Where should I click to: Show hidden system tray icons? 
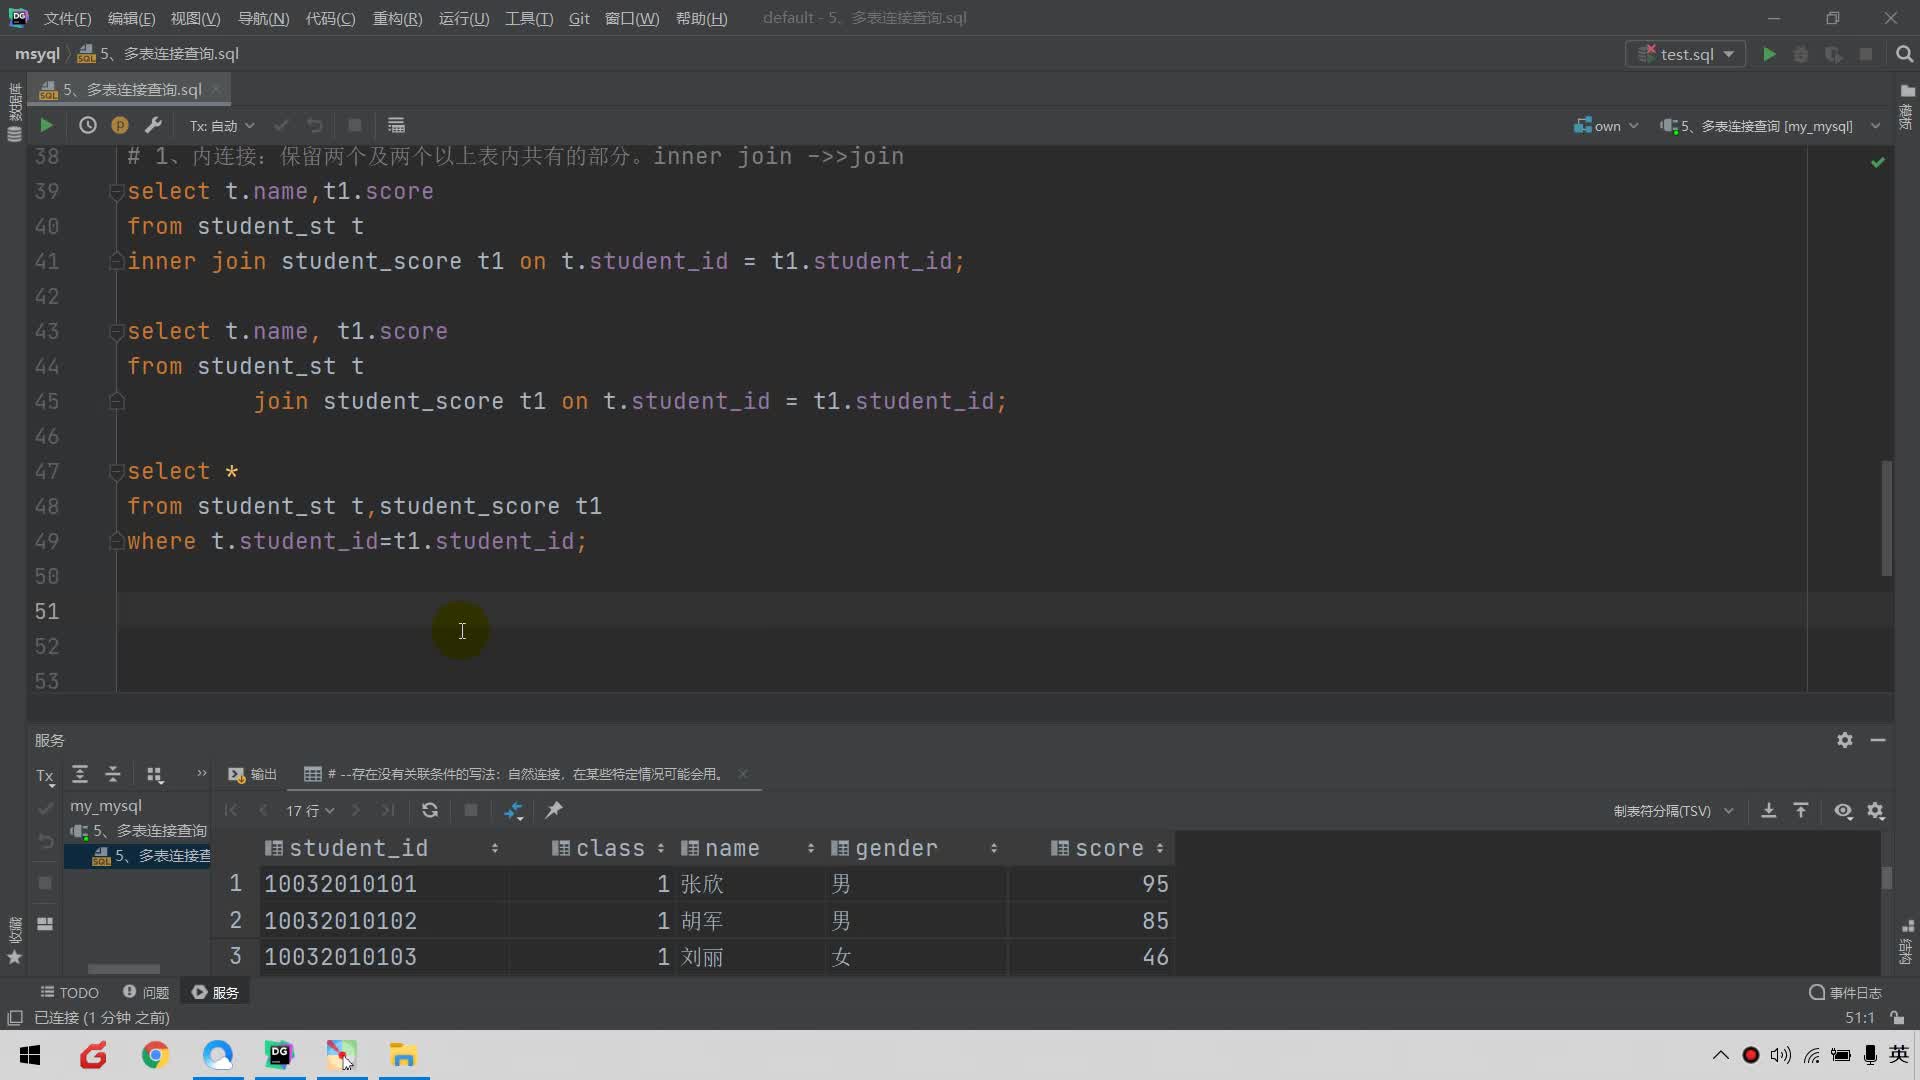tap(1720, 1055)
